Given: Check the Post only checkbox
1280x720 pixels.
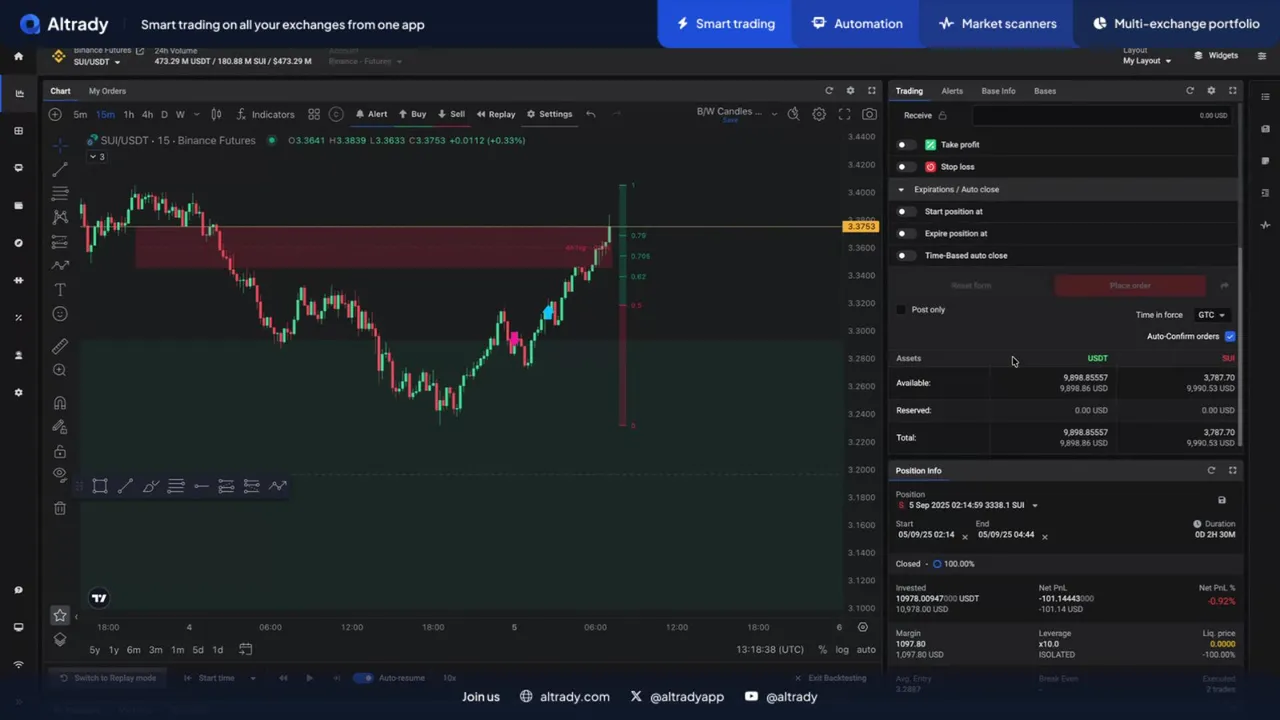Looking at the screenshot, I should (901, 310).
